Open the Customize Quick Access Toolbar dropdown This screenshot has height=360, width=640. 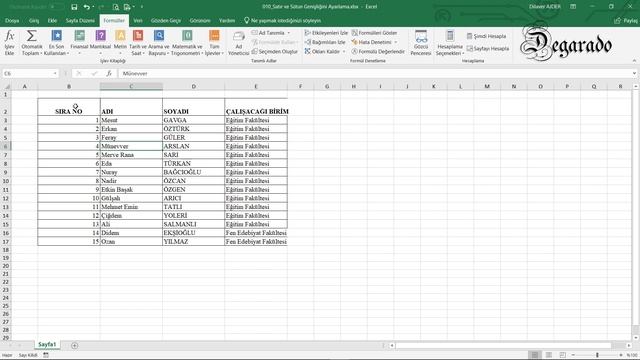(x=142, y=7)
